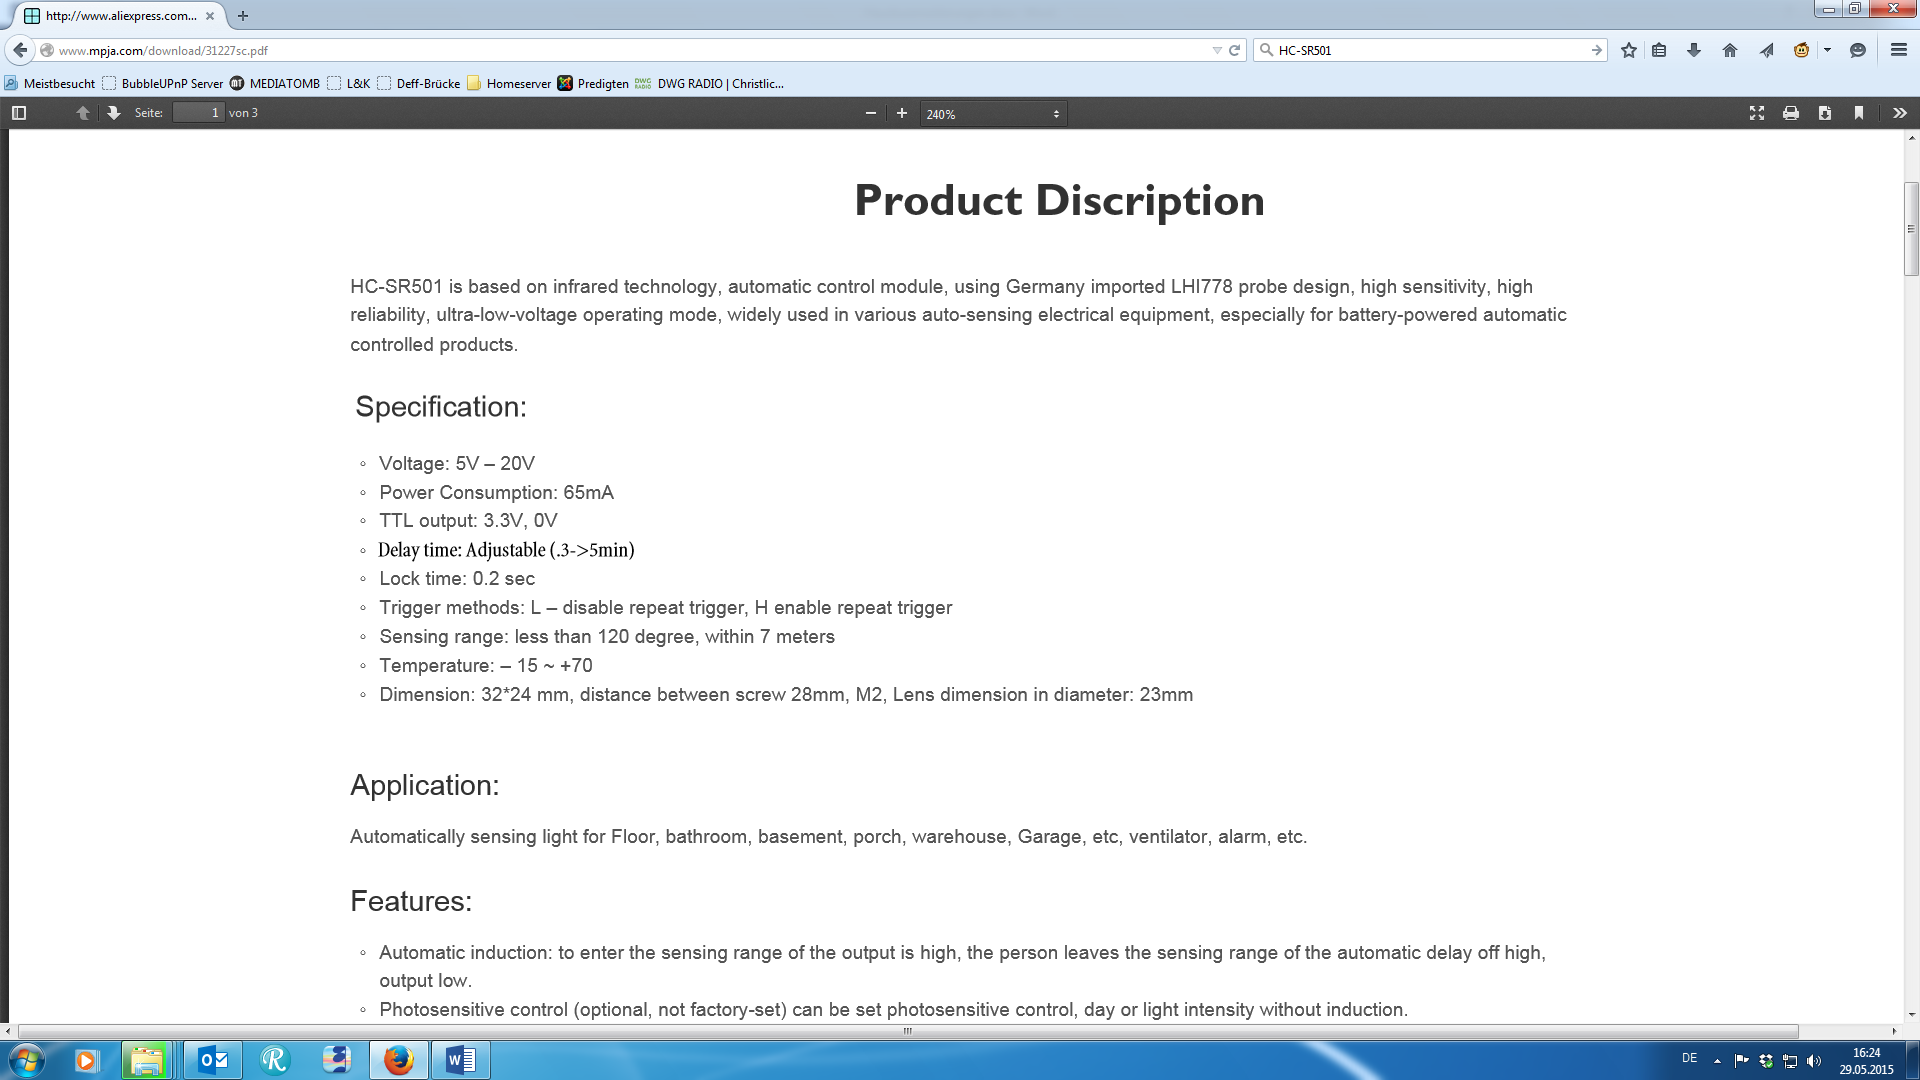Go to next PDF page
This screenshot has height=1080, width=1920.
[114, 113]
